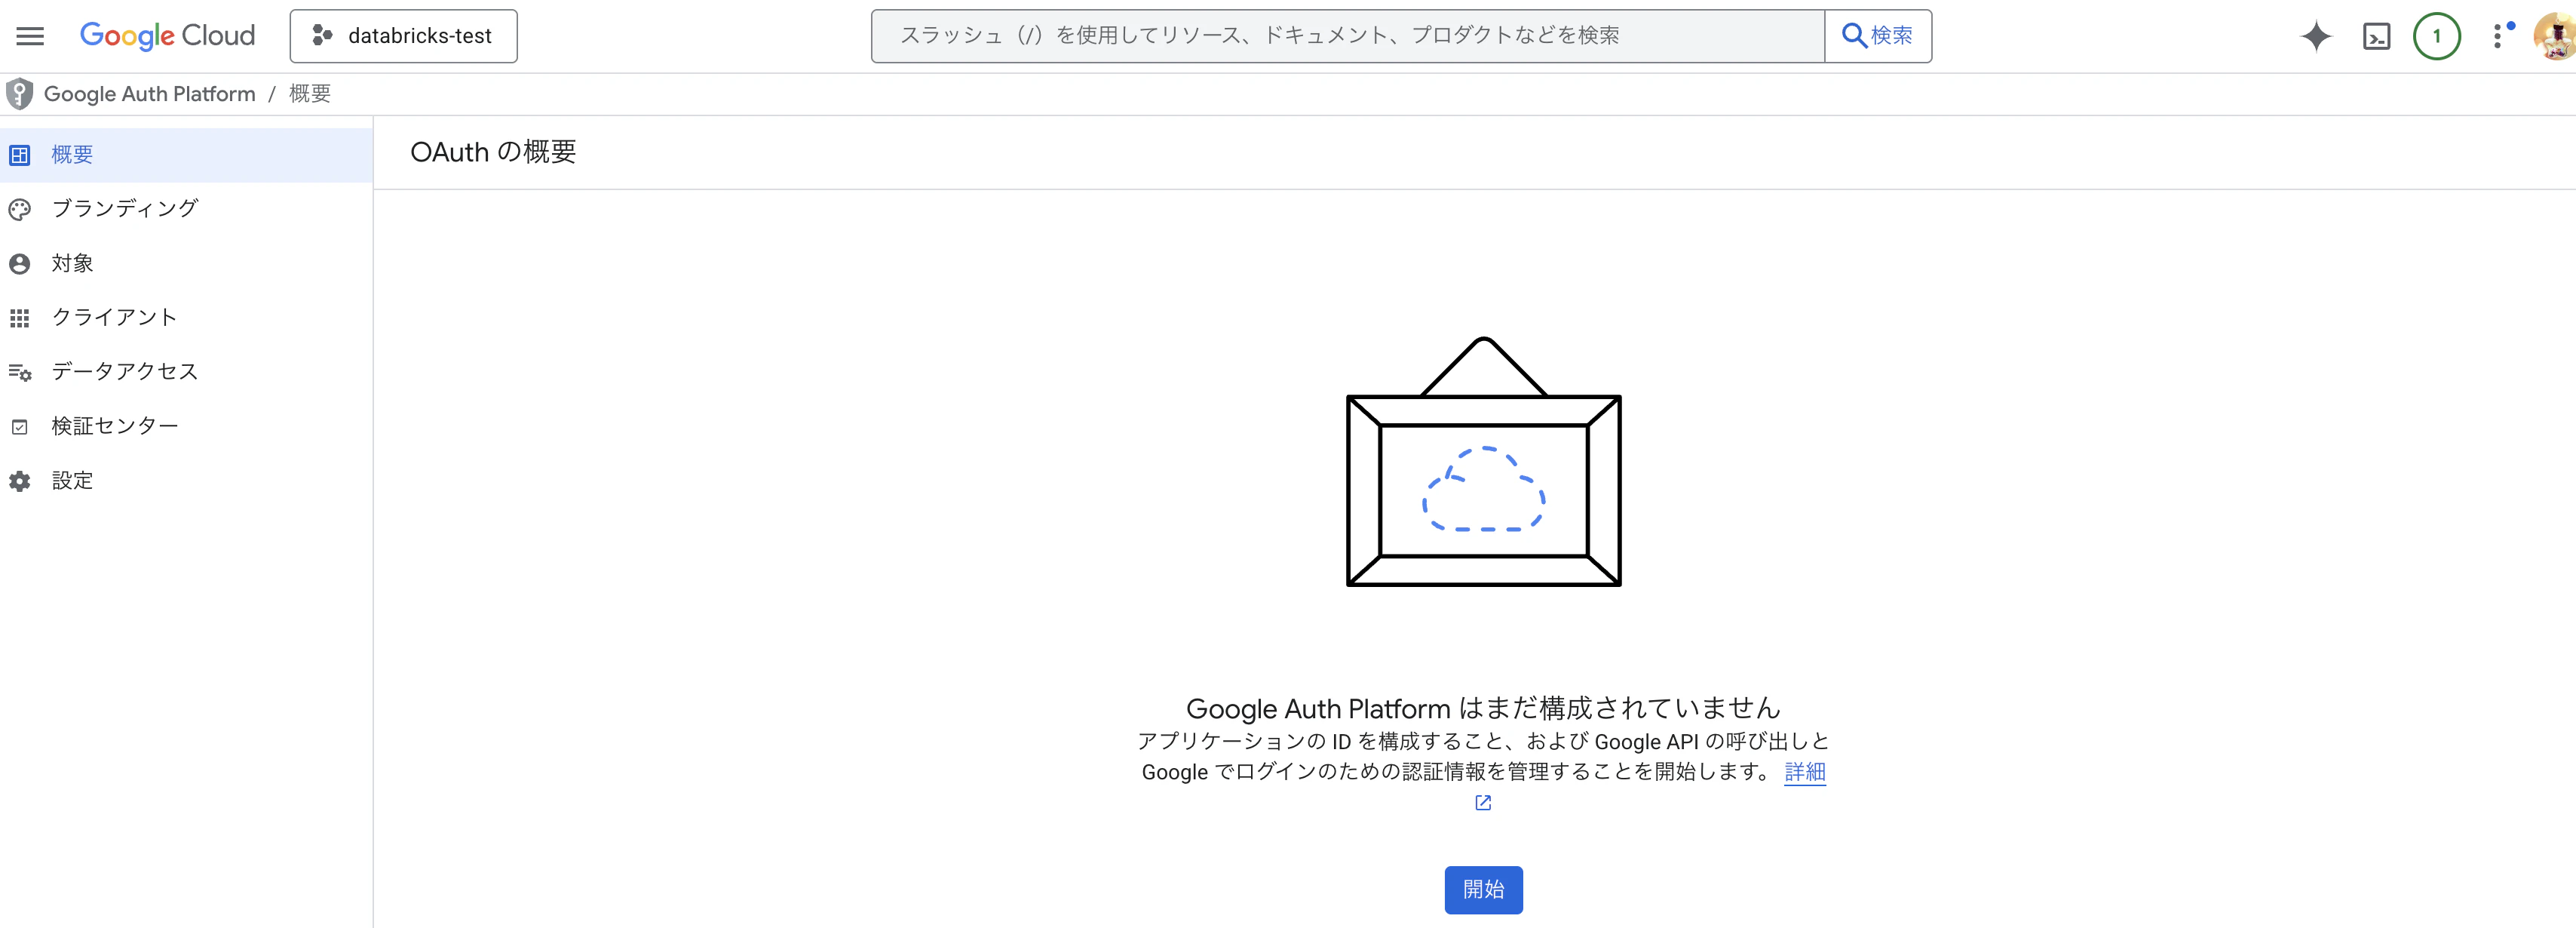Click the user account avatar
Image resolution: width=2576 pixels, height=928 pixels.
2555,36
